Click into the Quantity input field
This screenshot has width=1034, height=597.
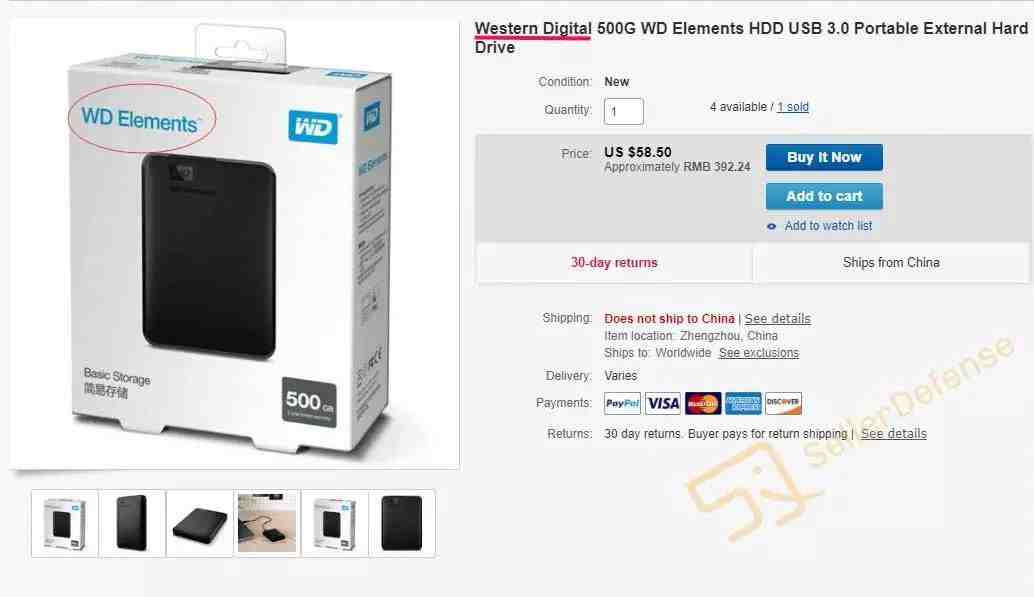(623, 111)
